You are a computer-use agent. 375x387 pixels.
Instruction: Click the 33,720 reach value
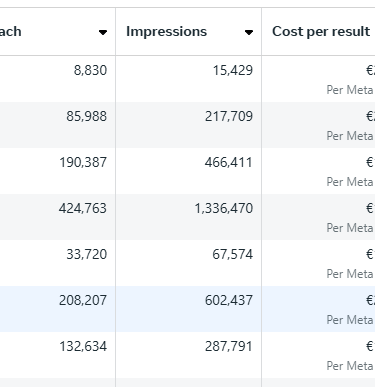(87, 254)
